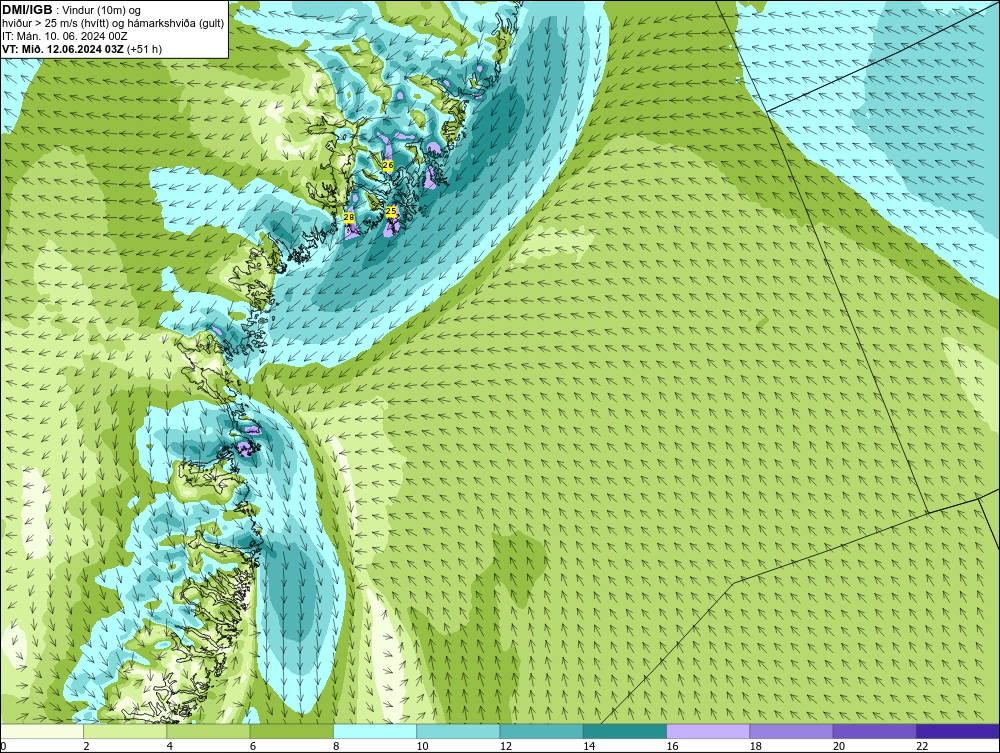Click the yellow gust label 28
The height and width of the screenshot is (753, 1000).
(x=349, y=217)
